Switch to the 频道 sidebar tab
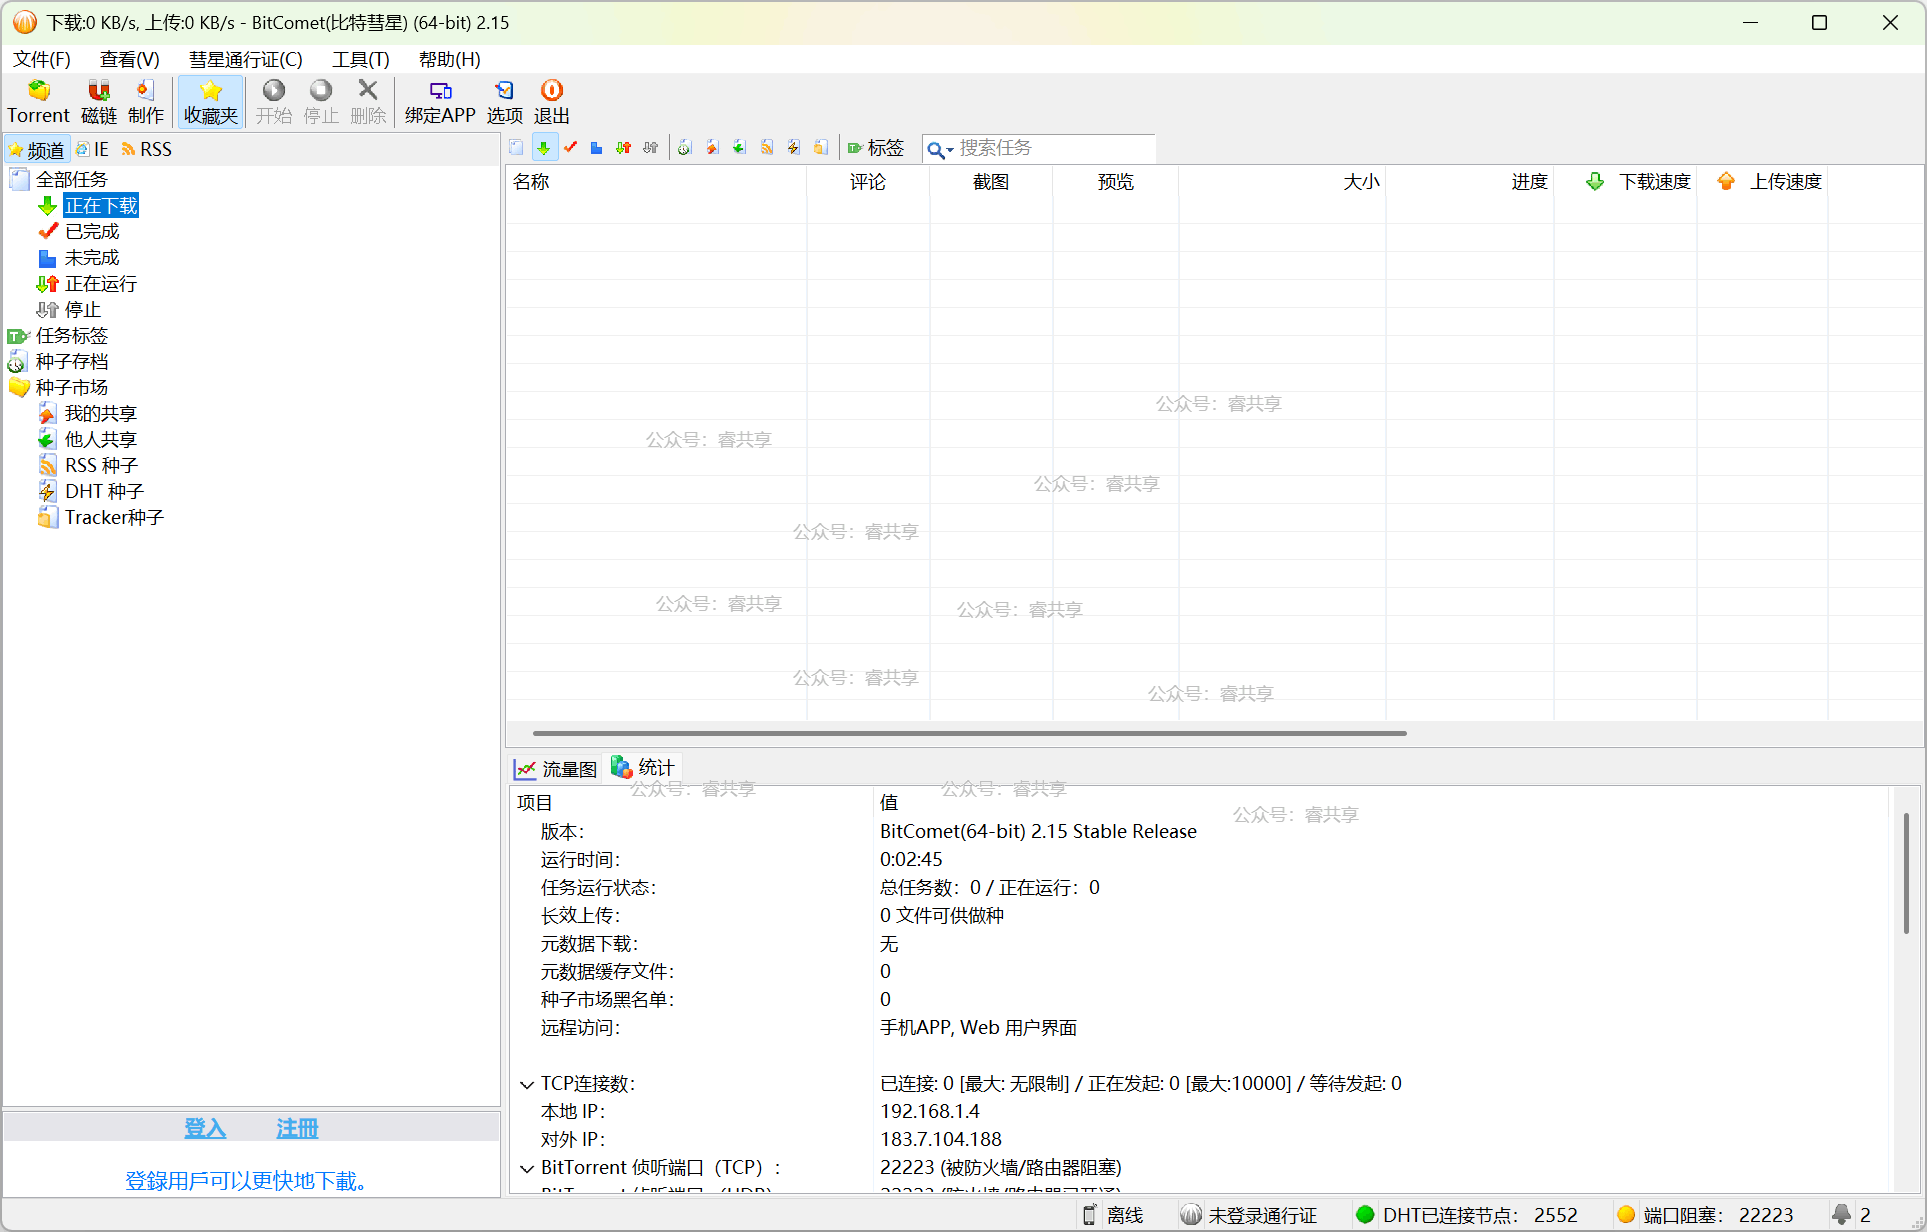 tap(37, 150)
